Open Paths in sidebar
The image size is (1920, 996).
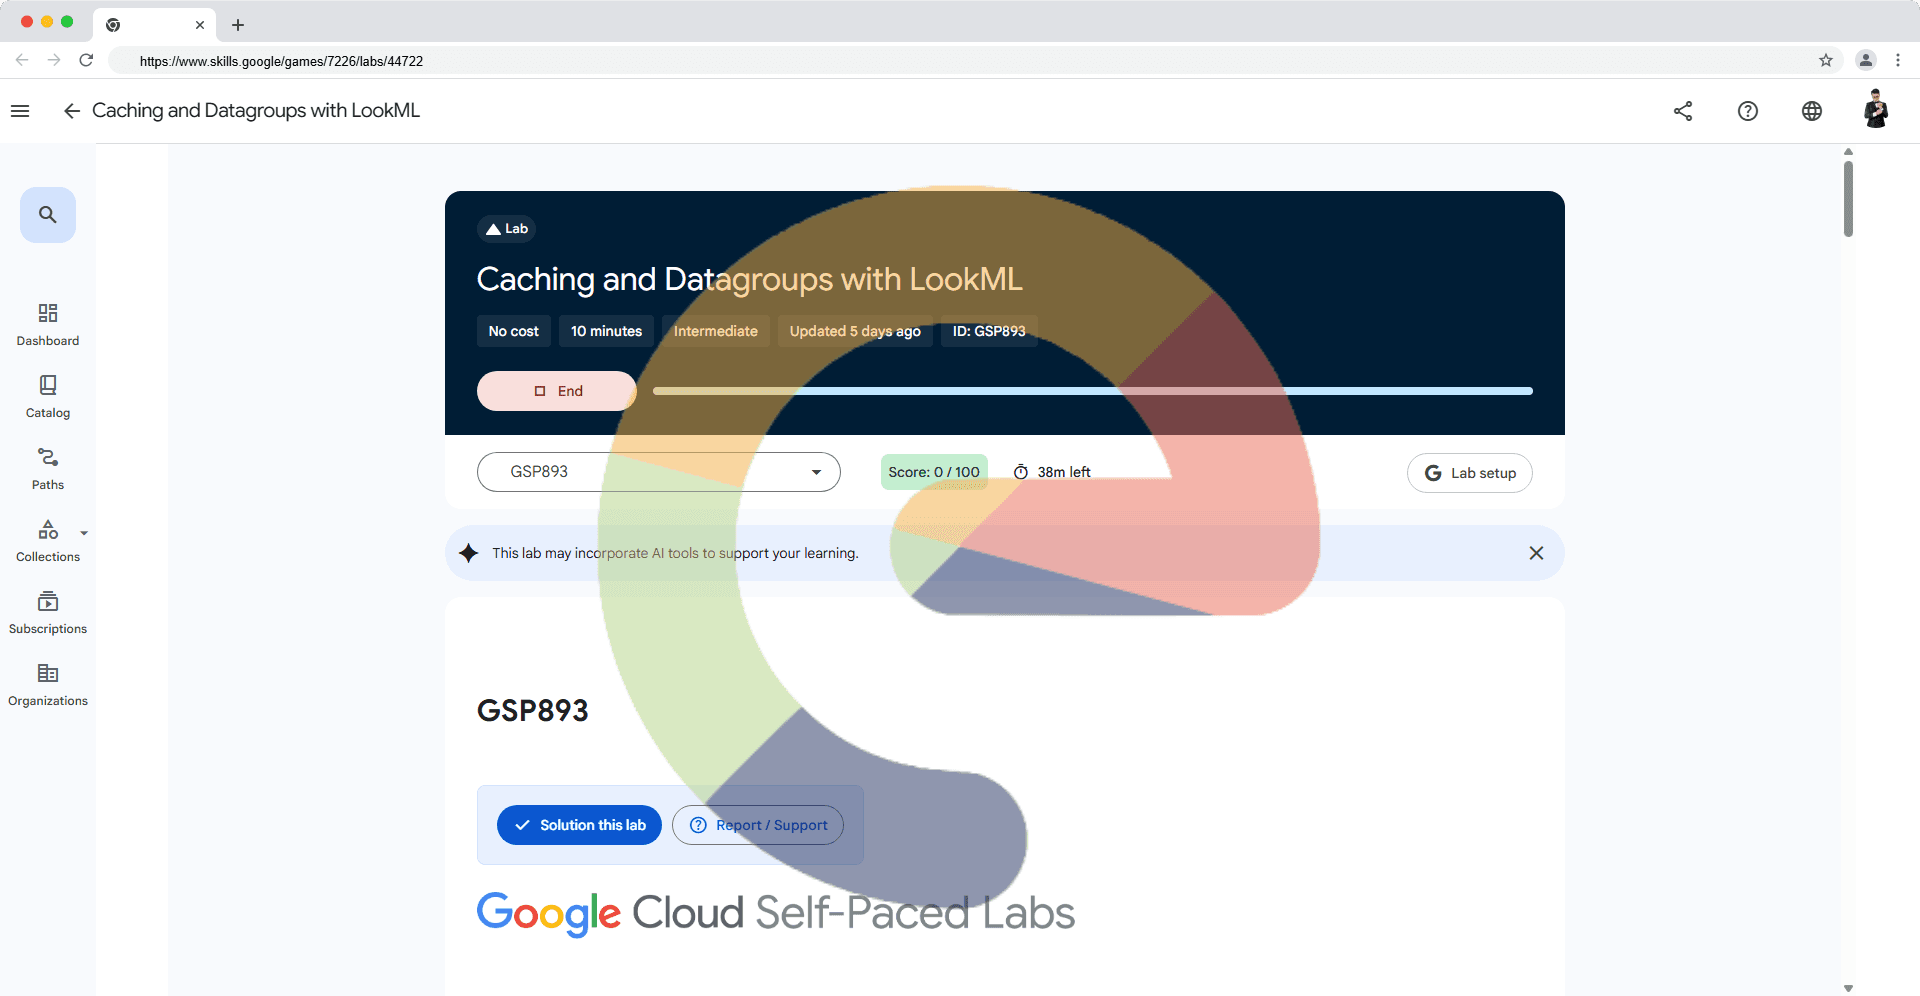(48, 469)
